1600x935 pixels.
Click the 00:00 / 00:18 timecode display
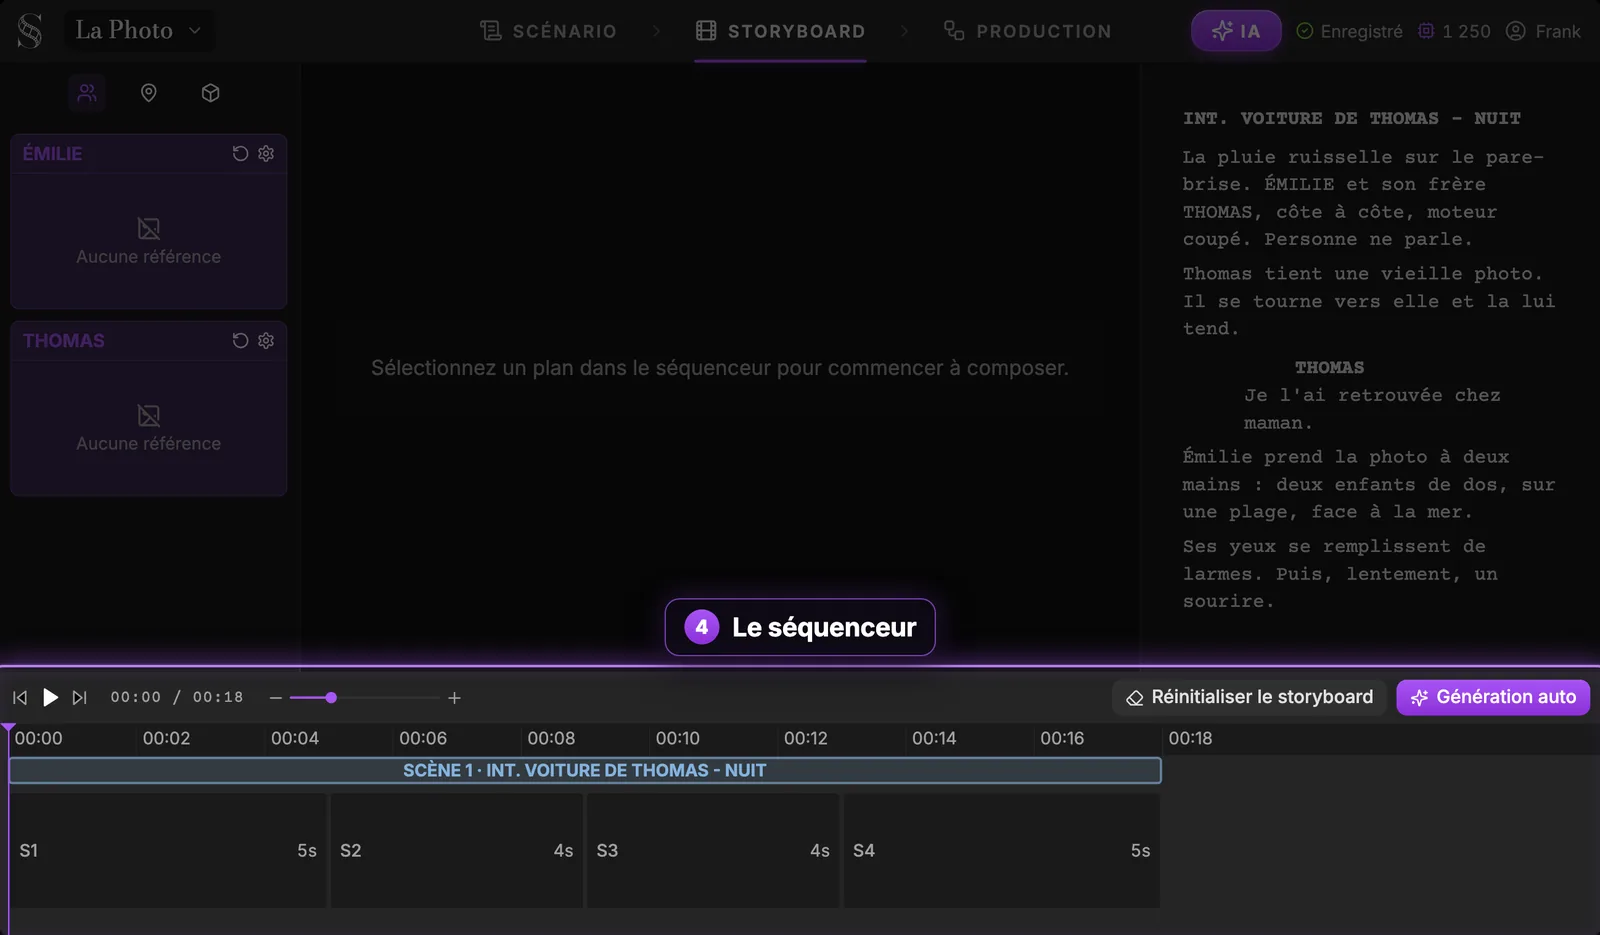[177, 698]
